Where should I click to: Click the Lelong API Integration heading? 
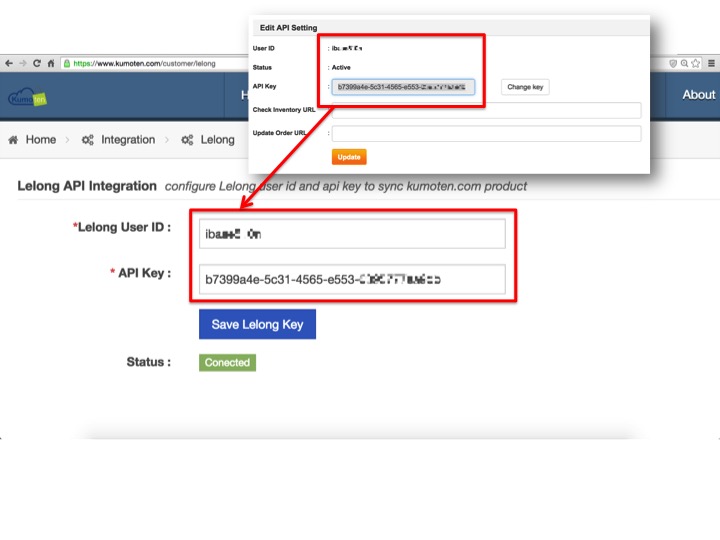pyautogui.click(x=87, y=186)
